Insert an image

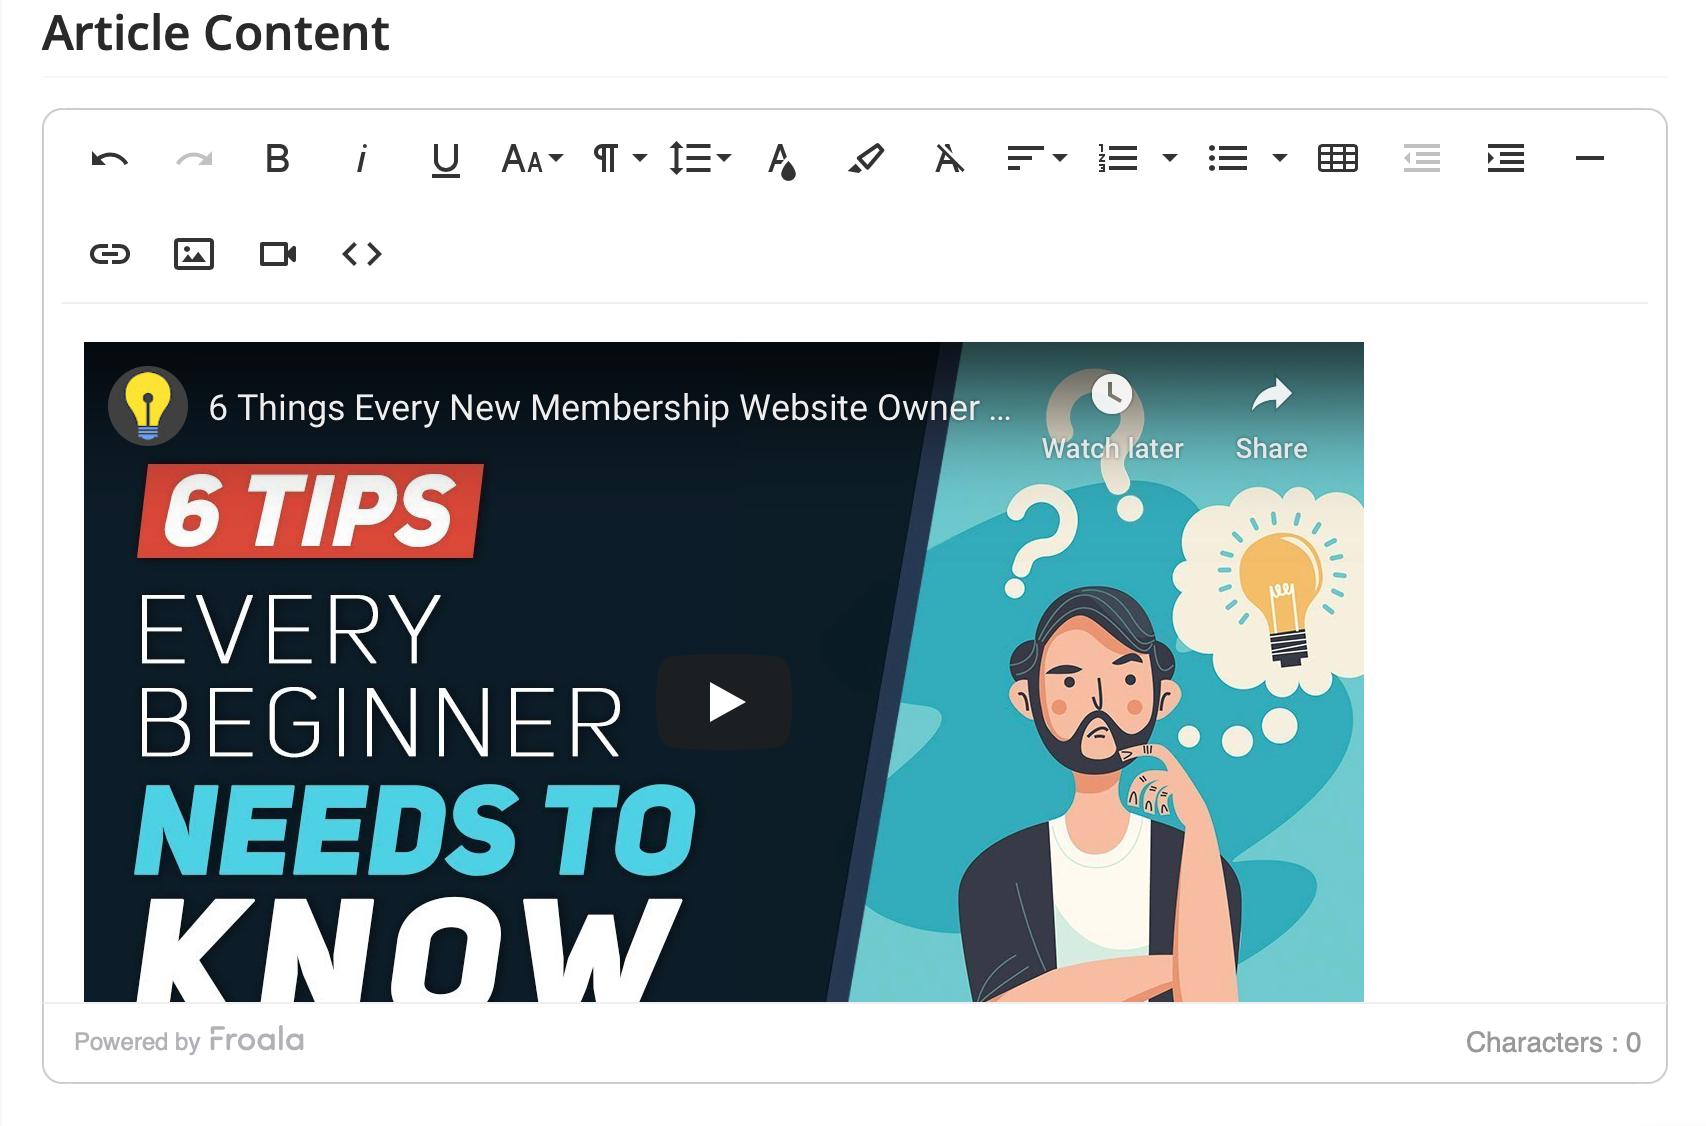coord(193,254)
